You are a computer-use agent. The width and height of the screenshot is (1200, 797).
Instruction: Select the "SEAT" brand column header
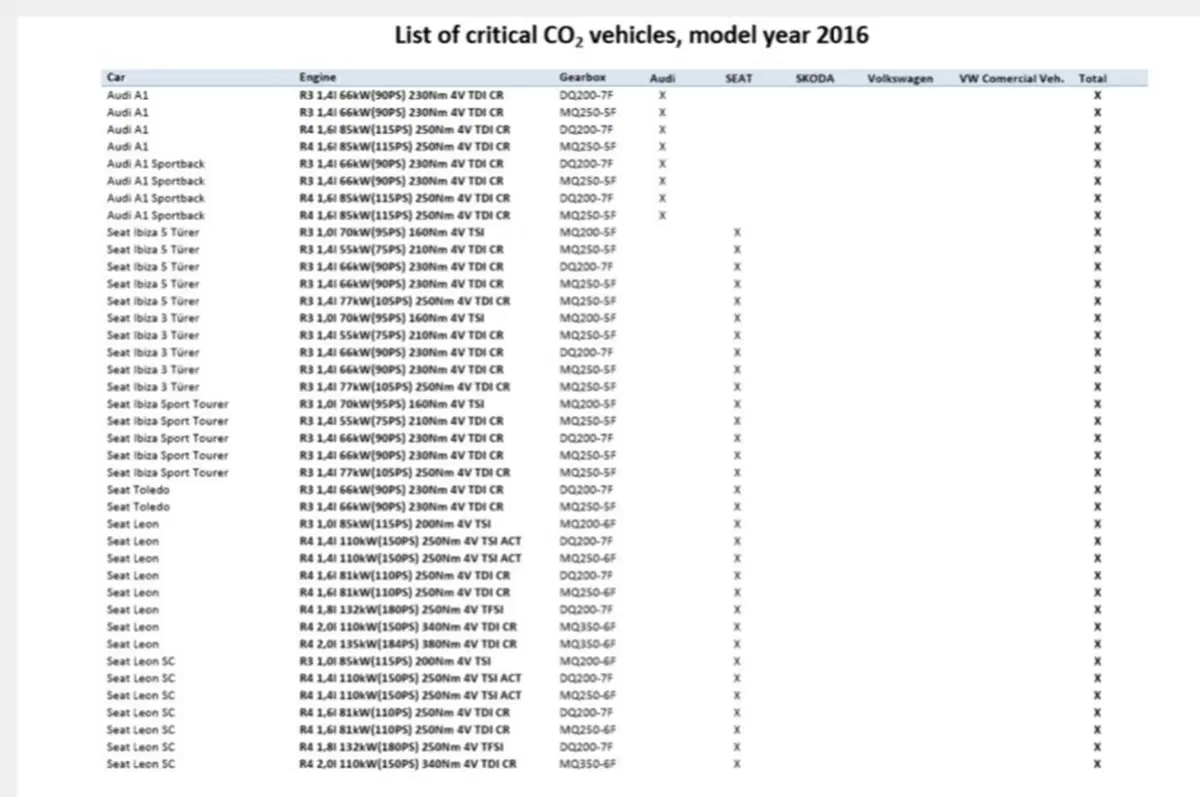pos(738,78)
